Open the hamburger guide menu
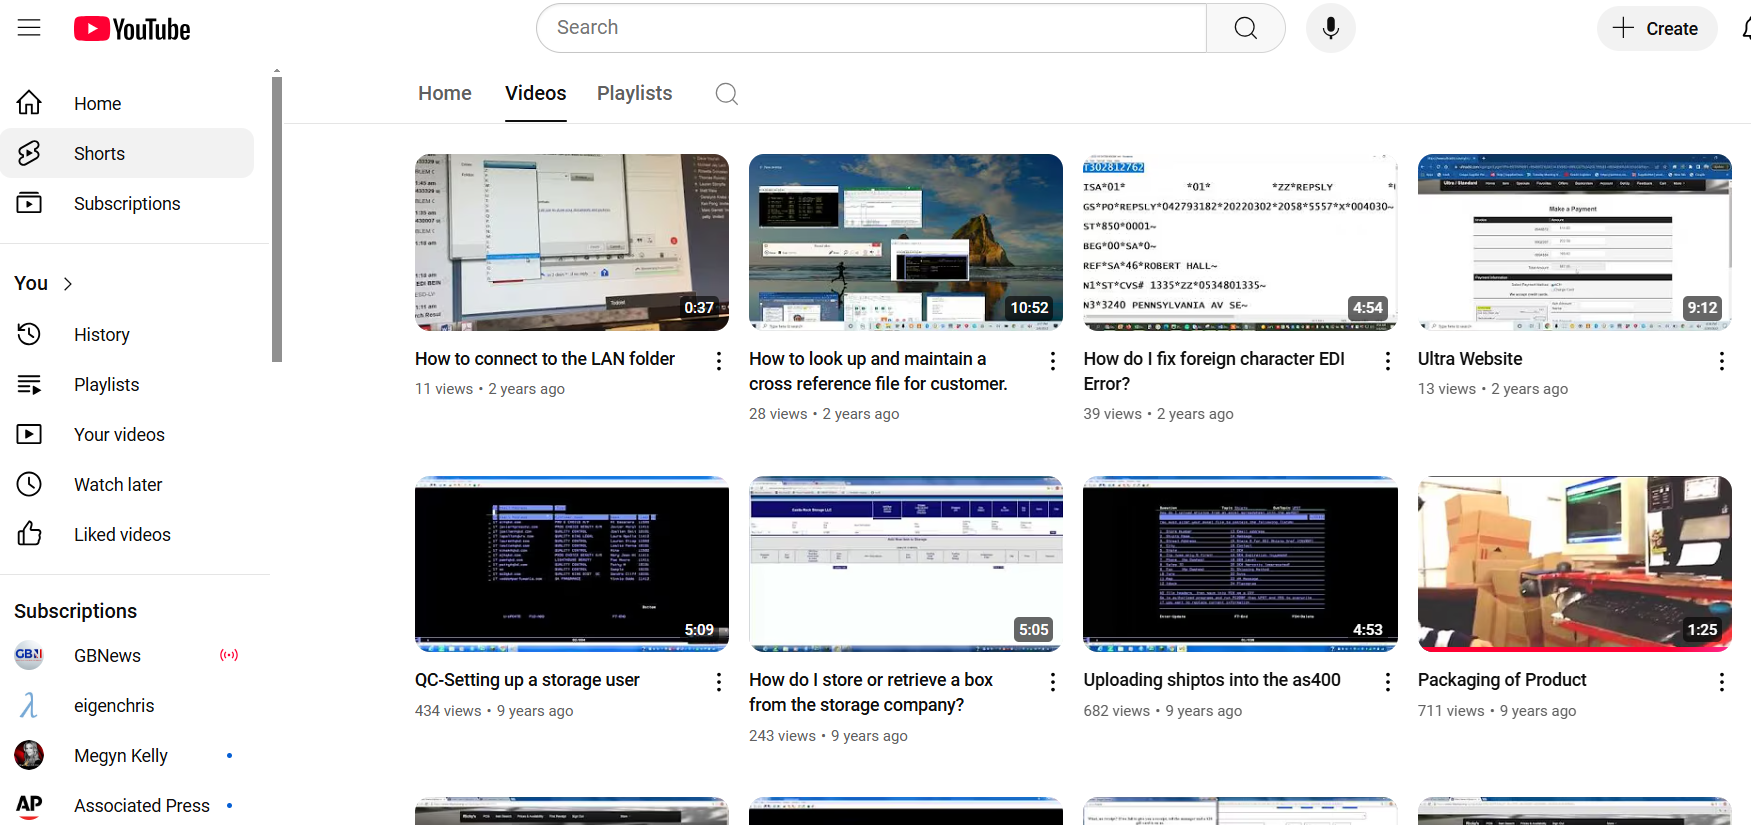Viewport: 1751px width, 825px height. (x=29, y=28)
